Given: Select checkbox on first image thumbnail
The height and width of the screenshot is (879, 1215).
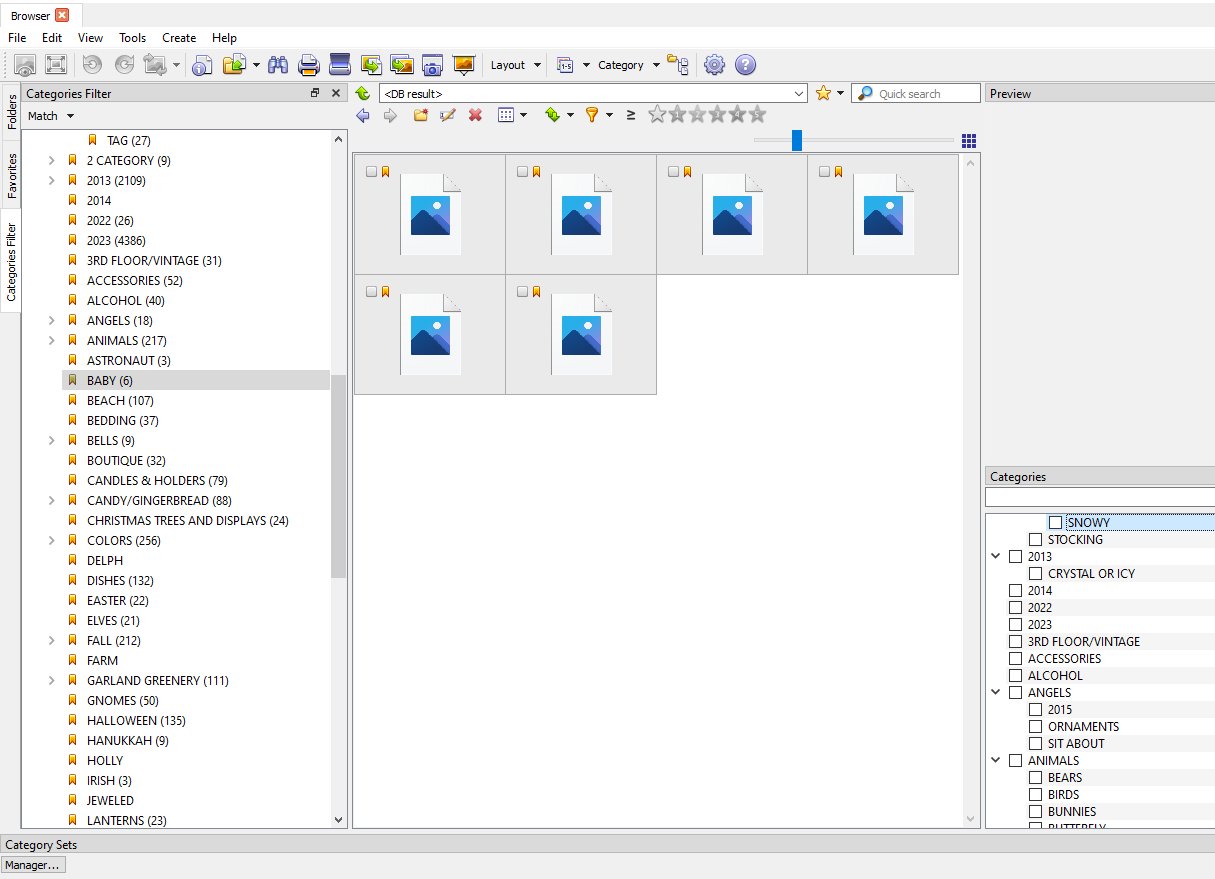Looking at the screenshot, I should click(x=372, y=172).
